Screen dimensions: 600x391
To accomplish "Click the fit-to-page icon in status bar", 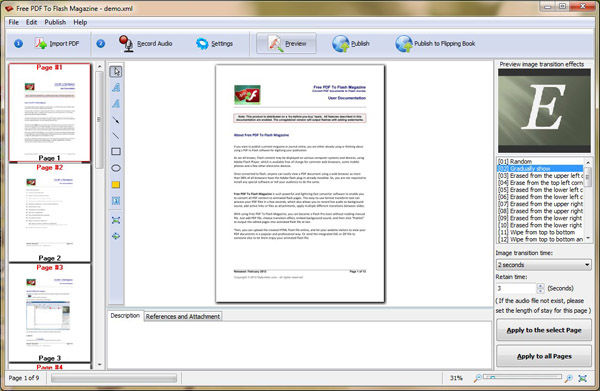I will [582, 378].
